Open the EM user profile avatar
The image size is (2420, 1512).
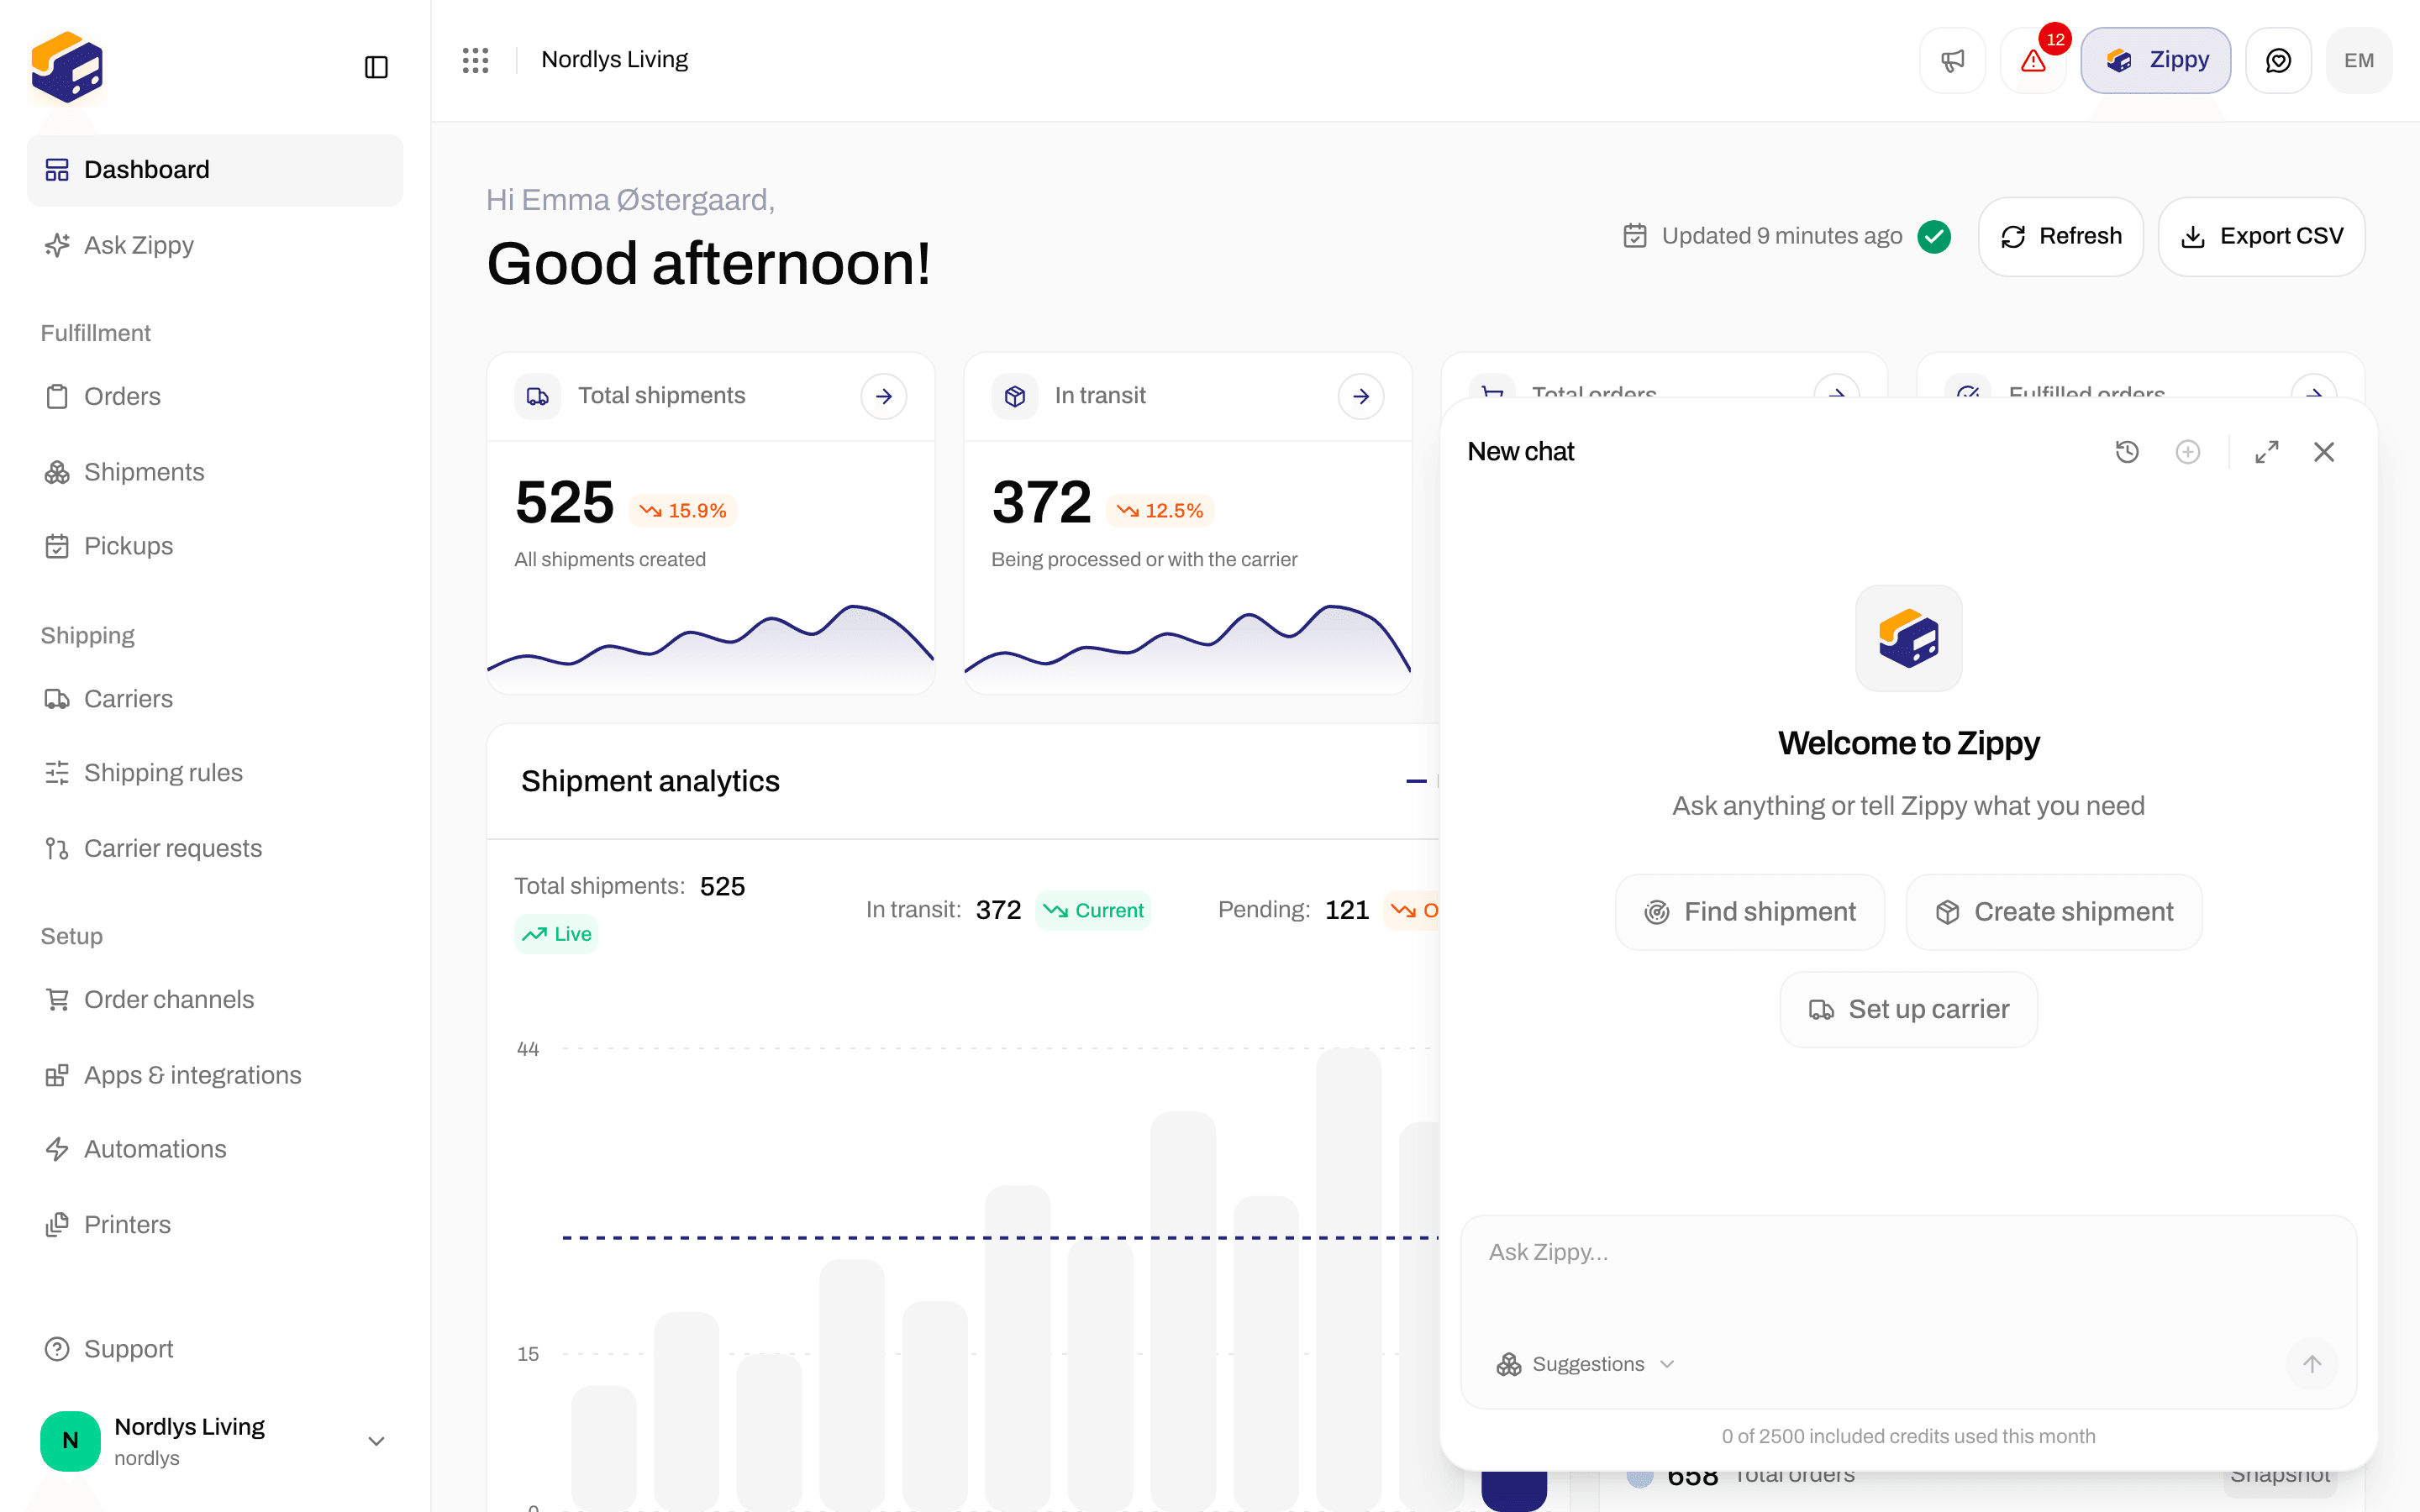coord(2359,60)
